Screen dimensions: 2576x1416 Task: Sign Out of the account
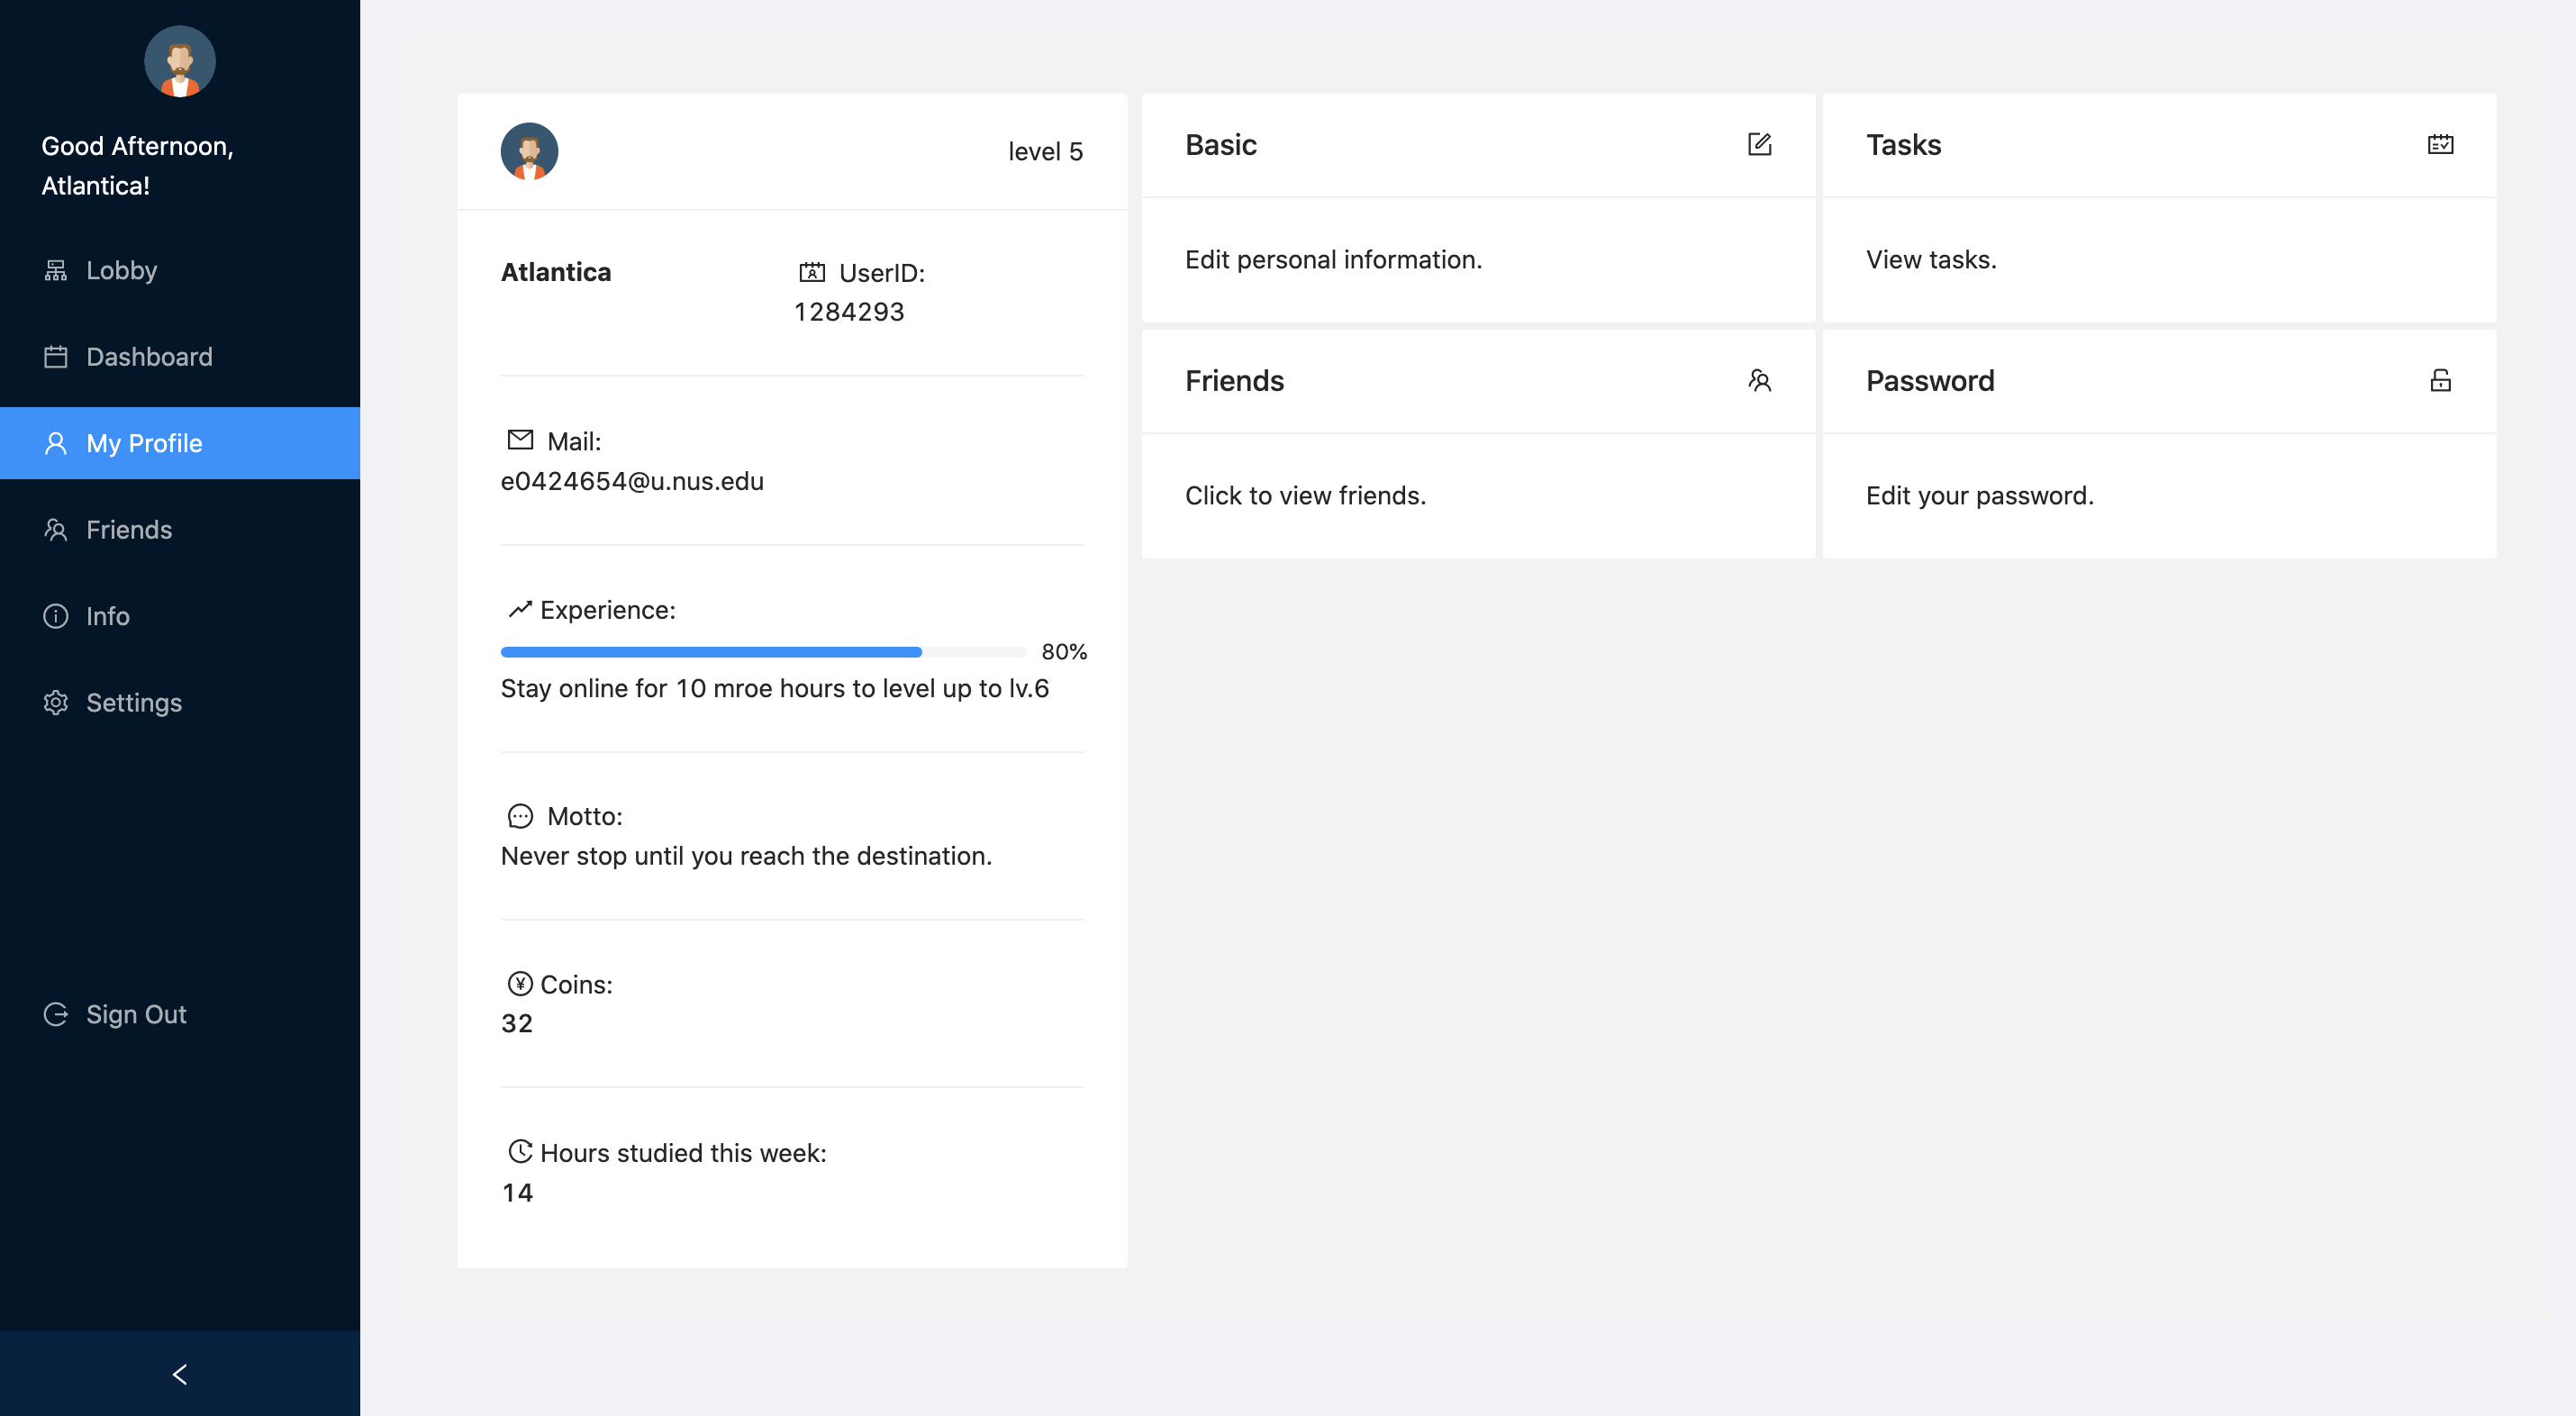tap(135, 1014)
